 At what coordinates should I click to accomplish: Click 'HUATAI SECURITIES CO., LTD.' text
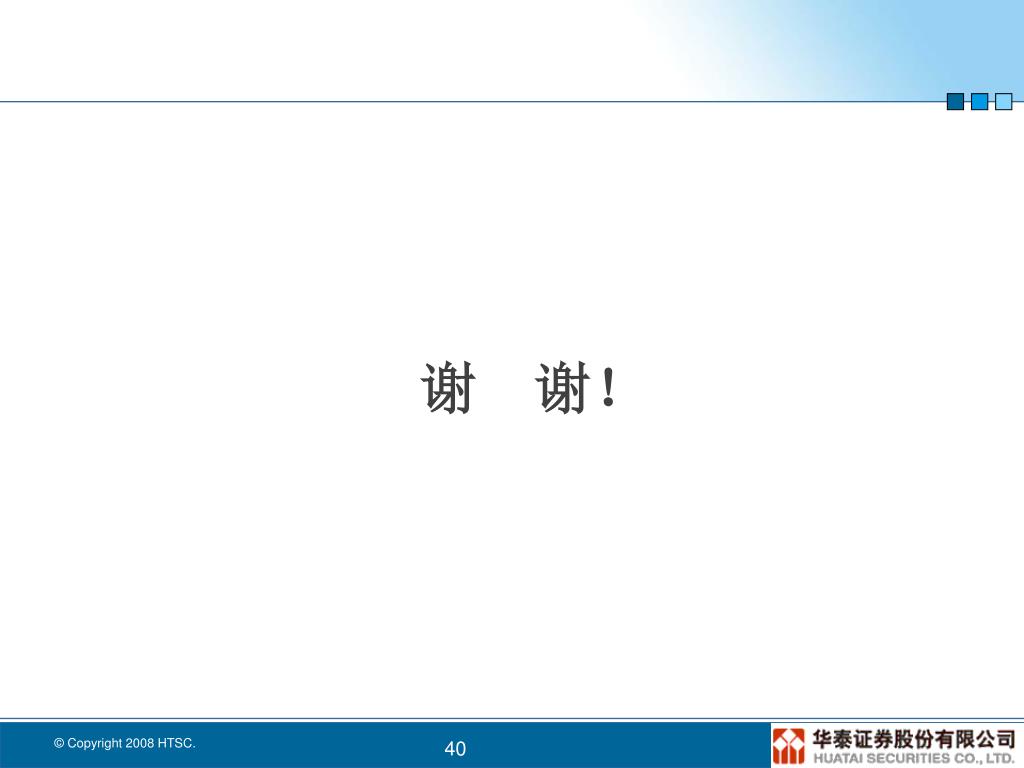pyautogui.click(x=914, y=758)
